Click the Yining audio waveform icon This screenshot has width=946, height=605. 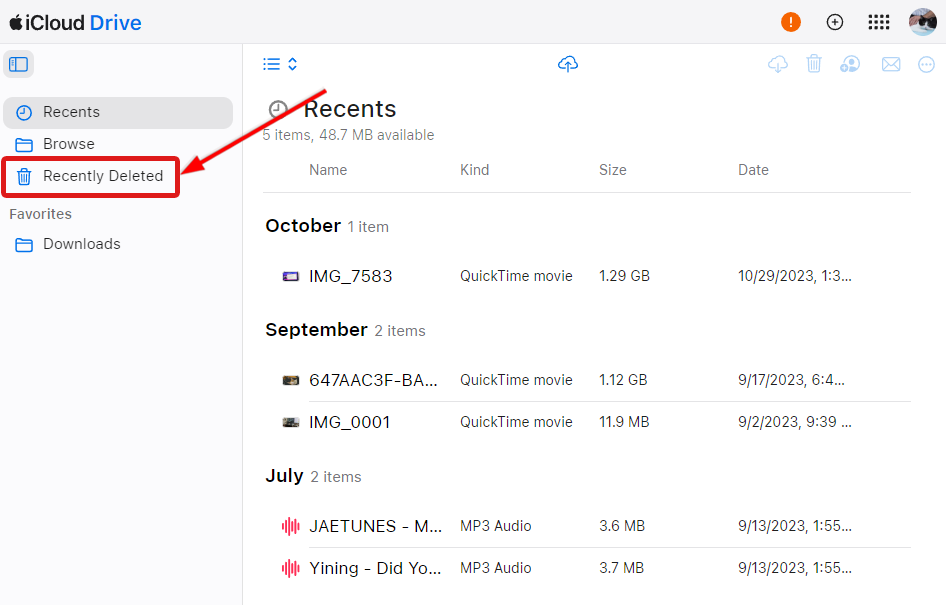click(291, 568)
